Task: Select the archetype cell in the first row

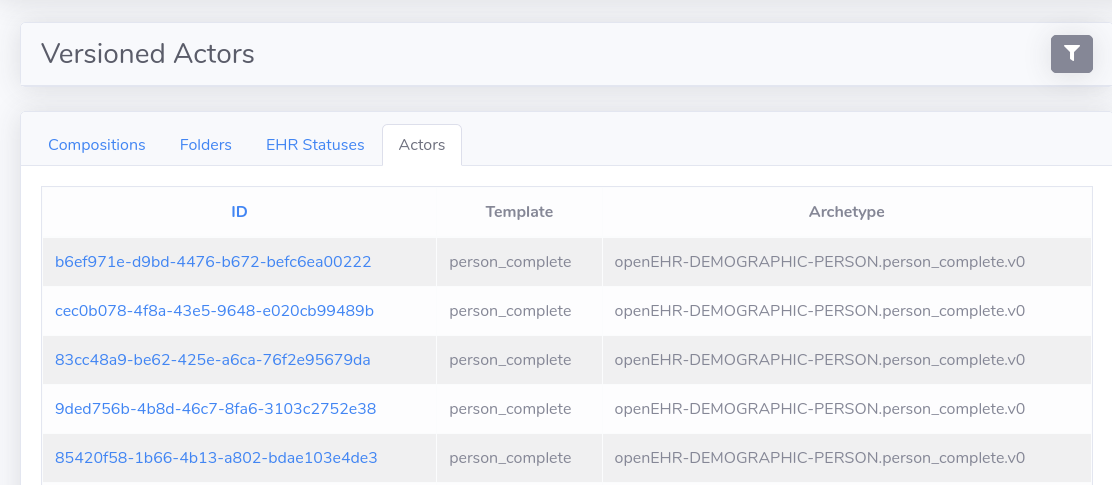Action: [x=819, y=262]
